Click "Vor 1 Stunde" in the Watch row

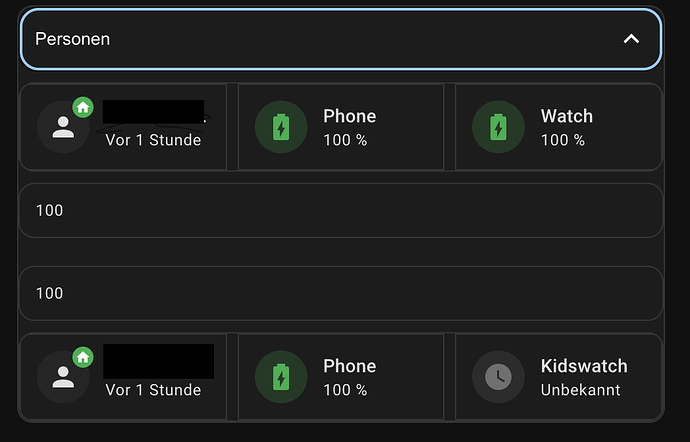point(153,140)
